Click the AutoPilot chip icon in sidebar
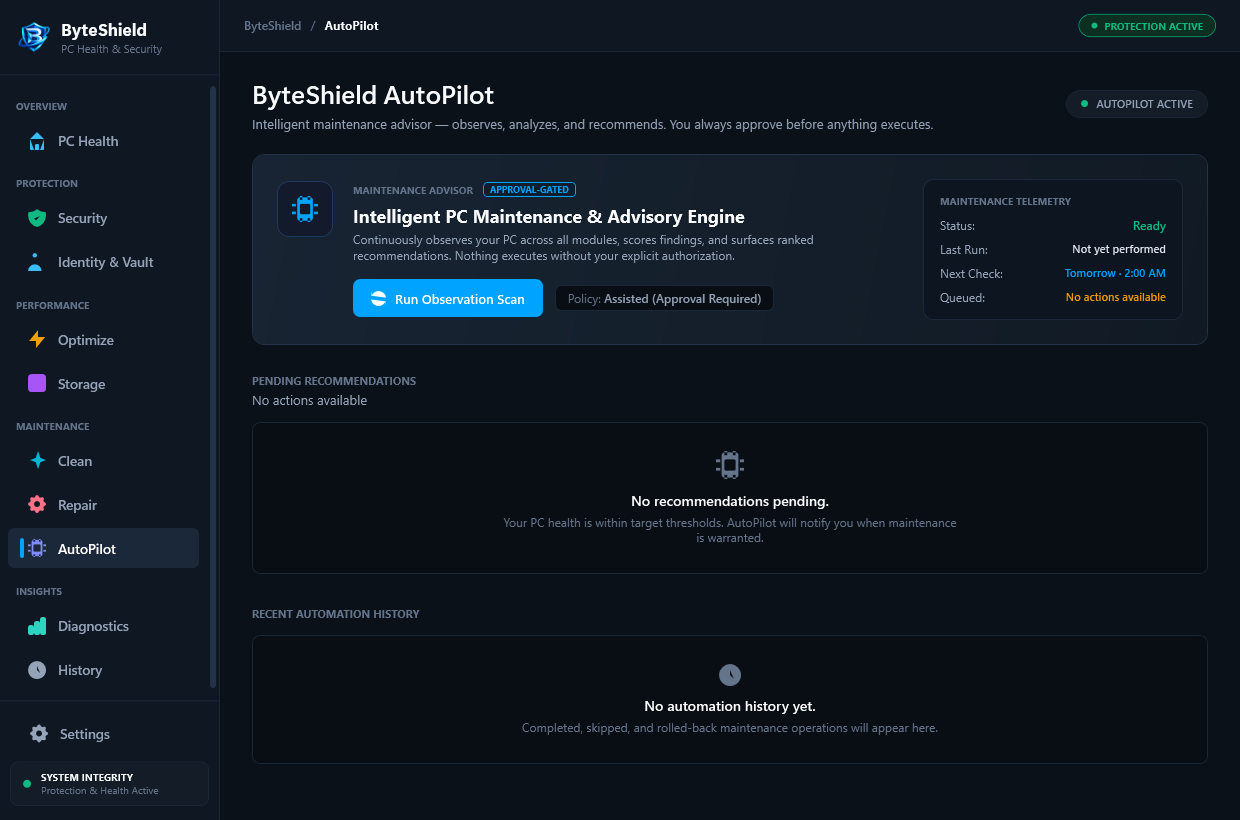The height and width of the screenshot is (820, 1240). (x=37, y=549)
